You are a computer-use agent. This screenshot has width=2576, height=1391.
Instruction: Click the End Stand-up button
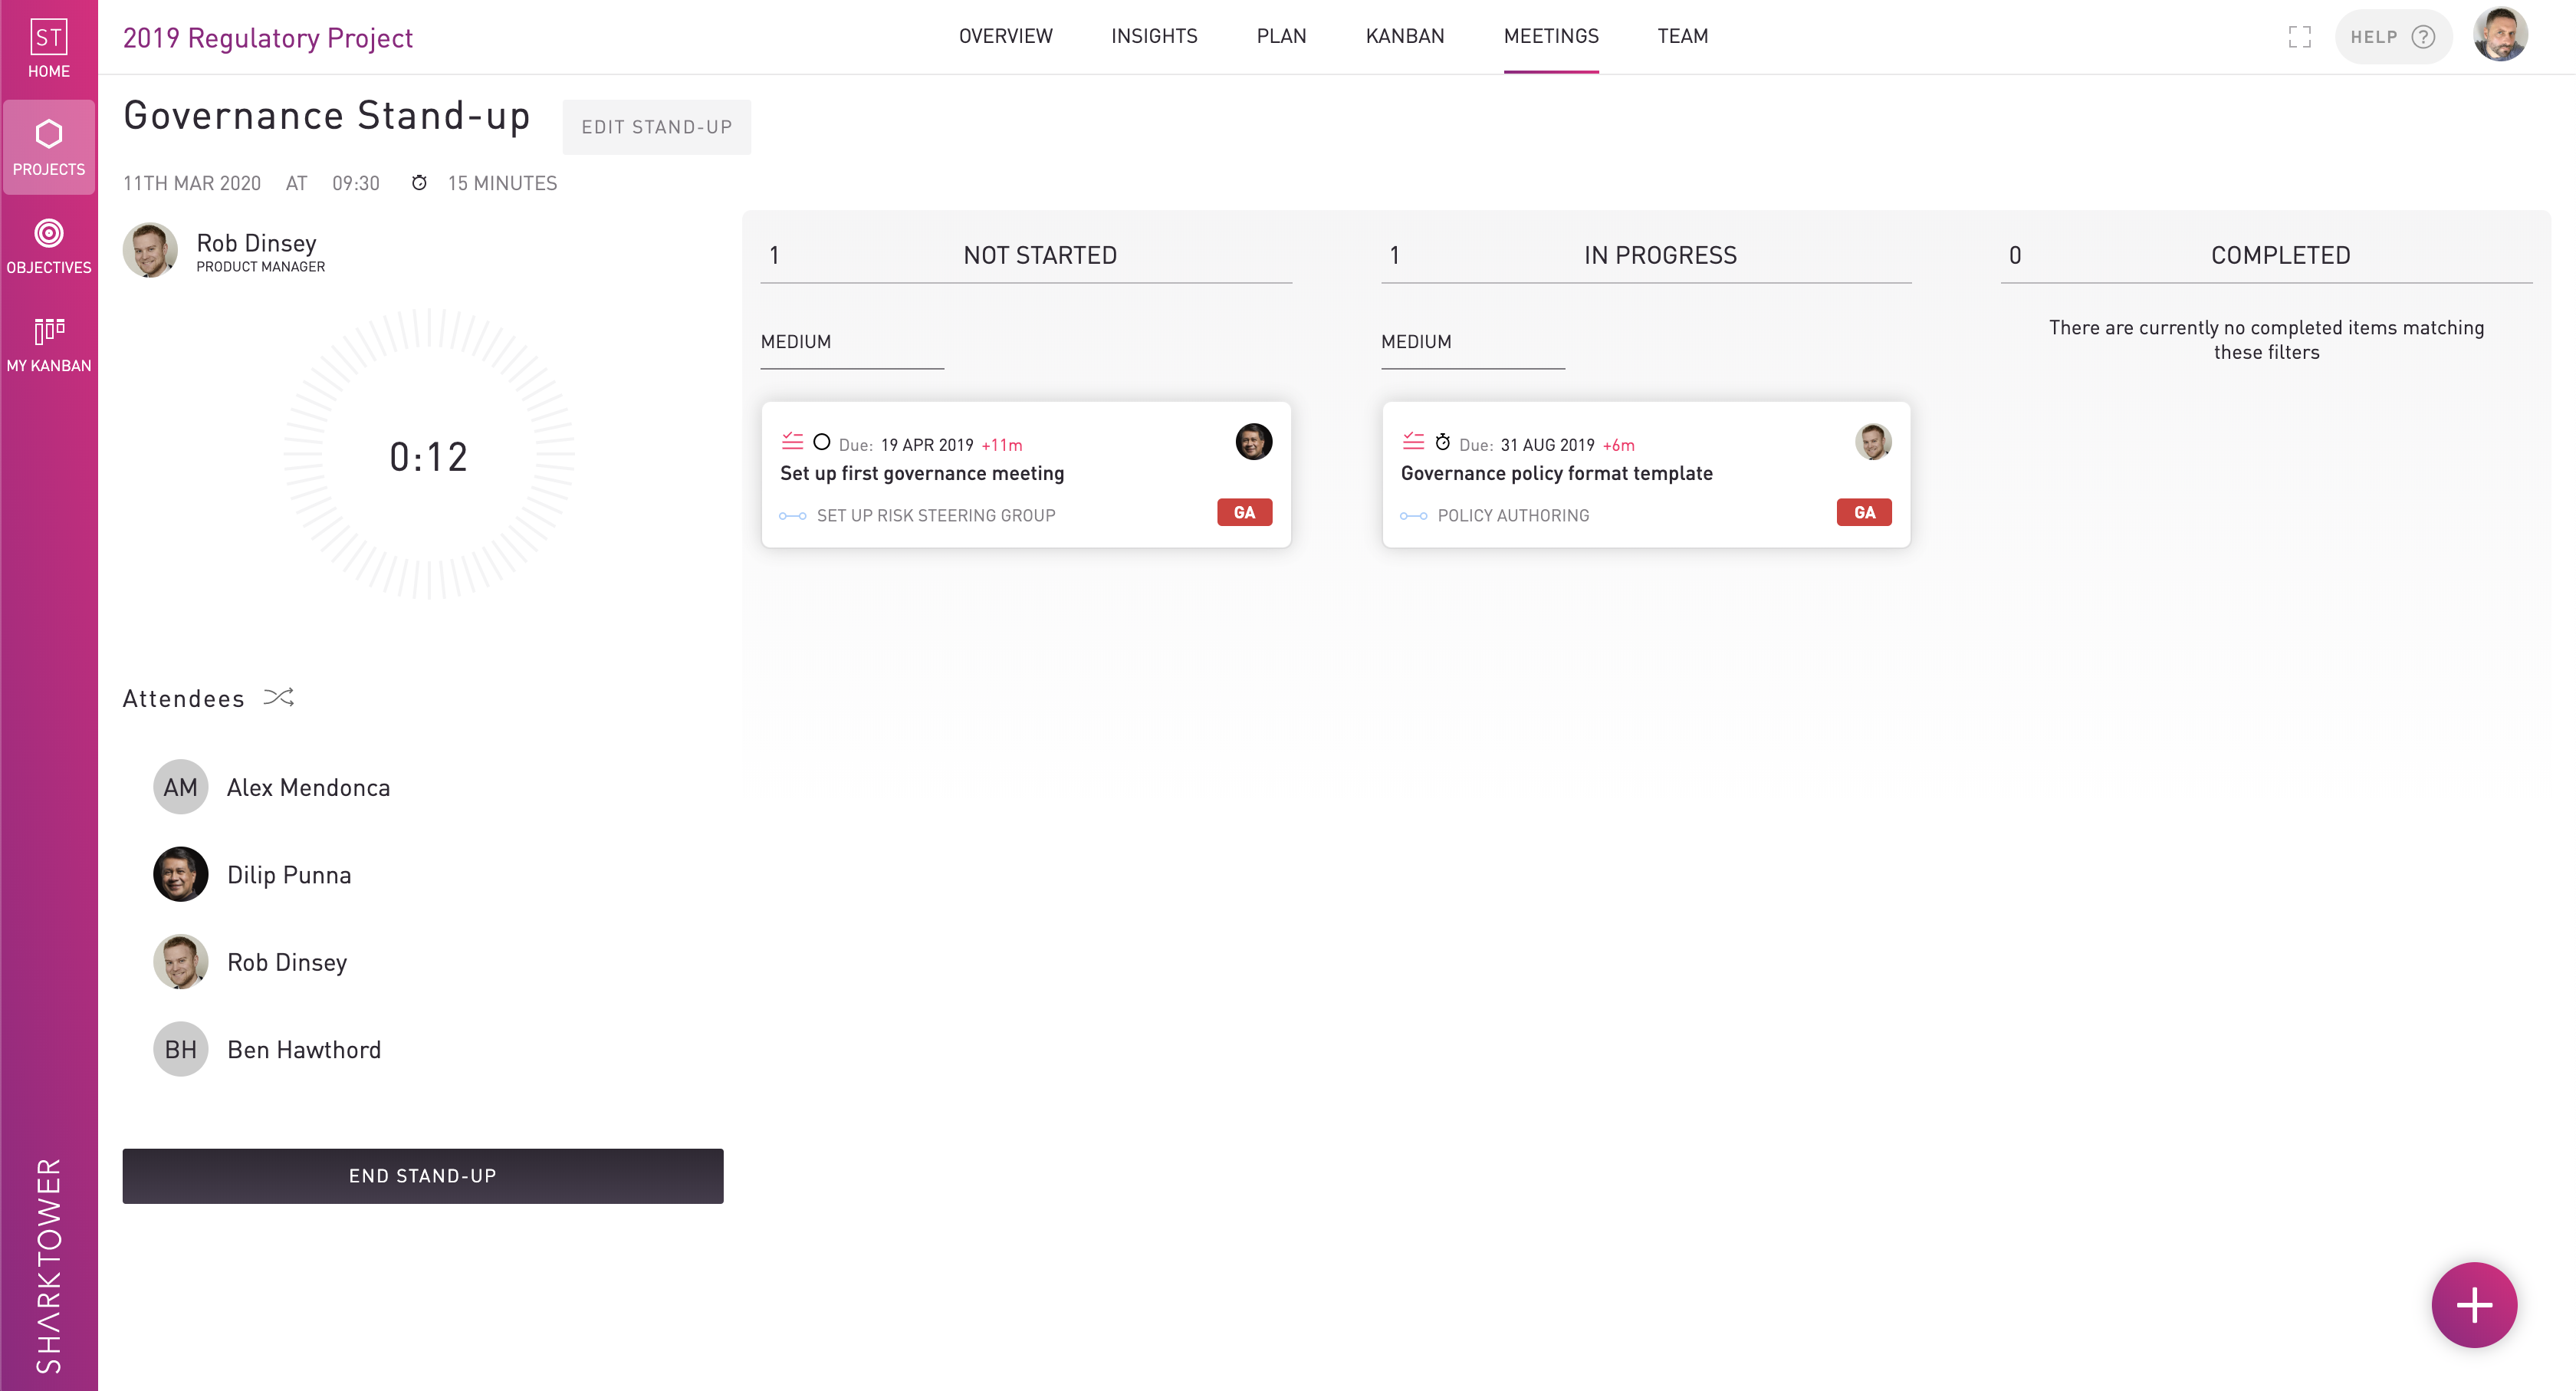click(422, 1176)
